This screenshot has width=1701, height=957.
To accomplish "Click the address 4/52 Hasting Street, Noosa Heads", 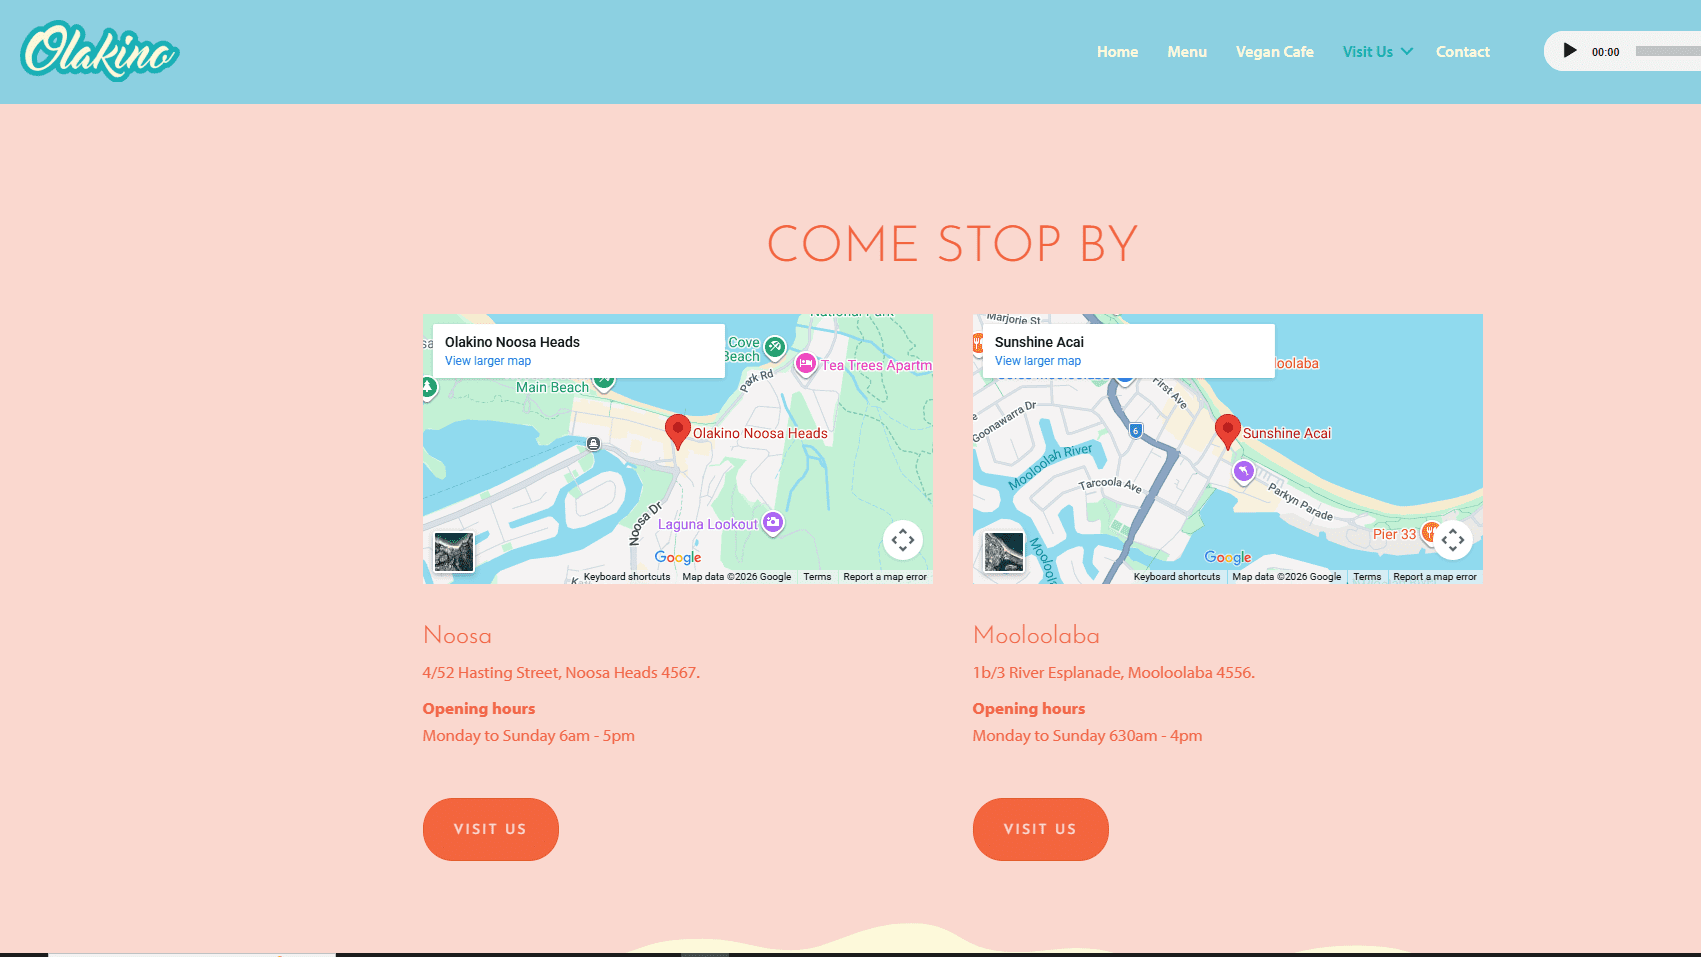I will (x=561, y=673).
